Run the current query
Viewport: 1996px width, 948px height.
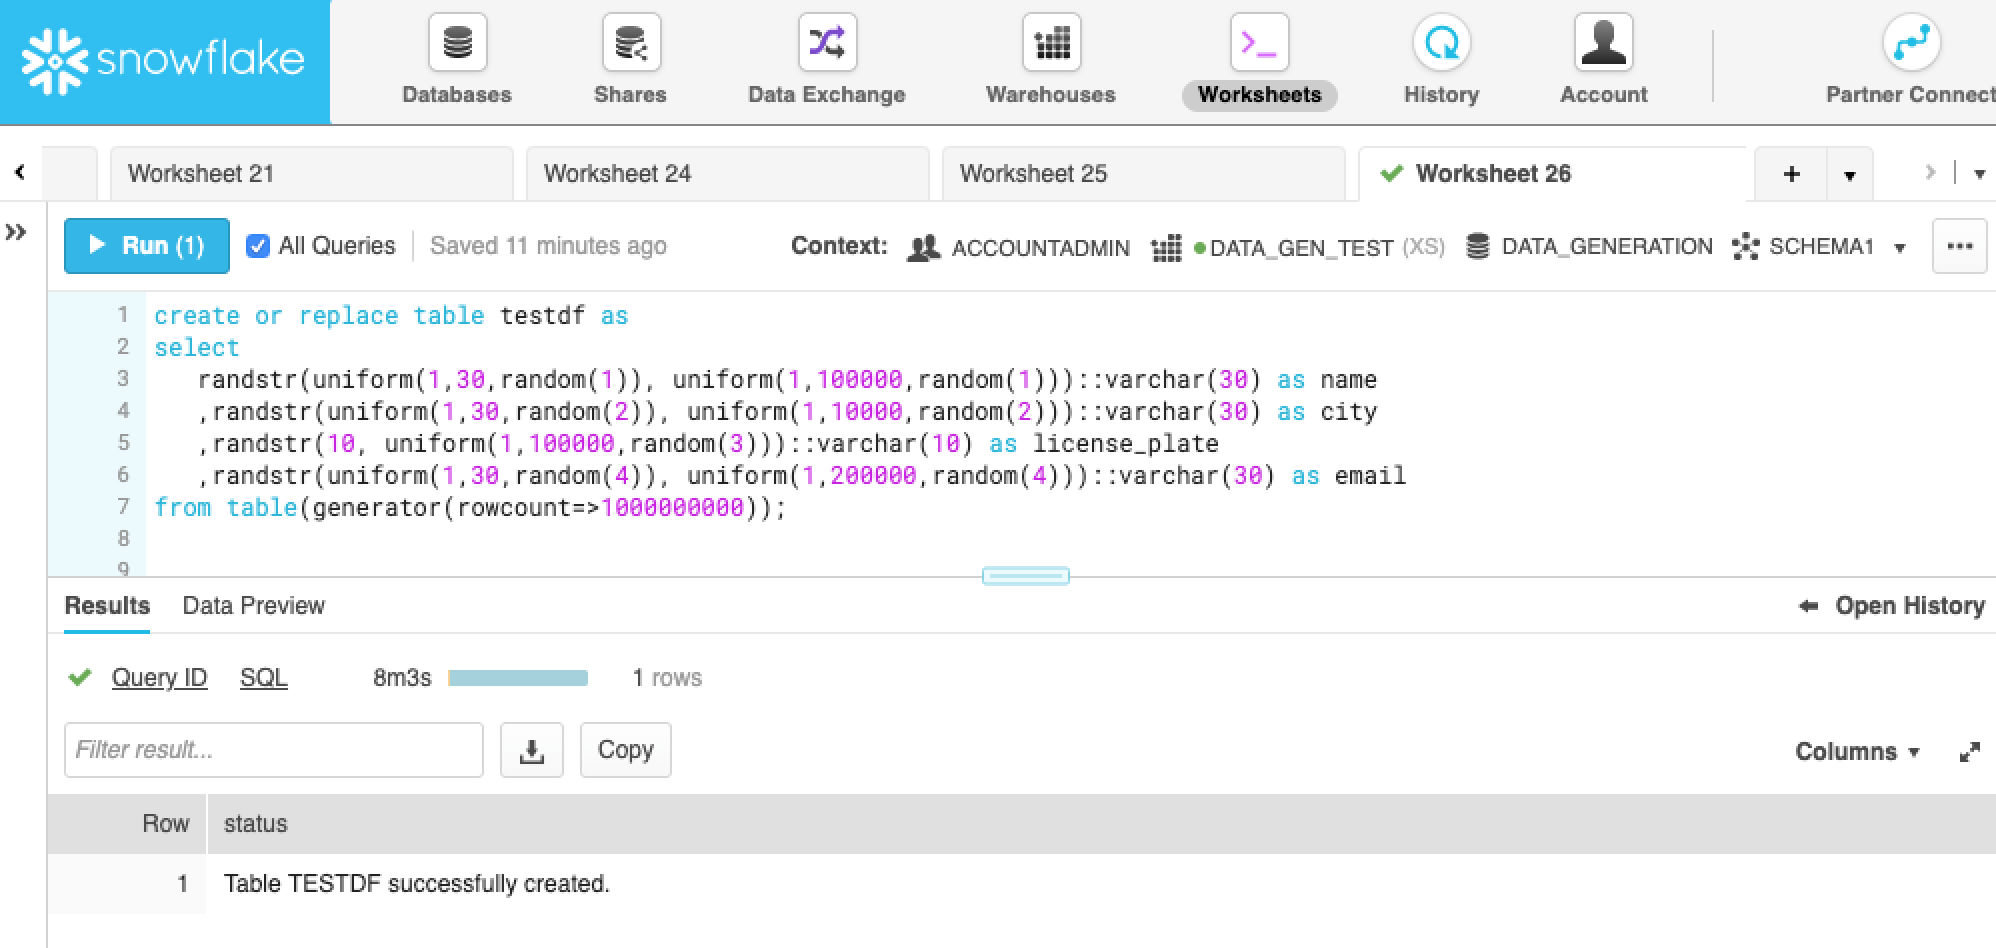pyautogui.click(x=147, y=246)
